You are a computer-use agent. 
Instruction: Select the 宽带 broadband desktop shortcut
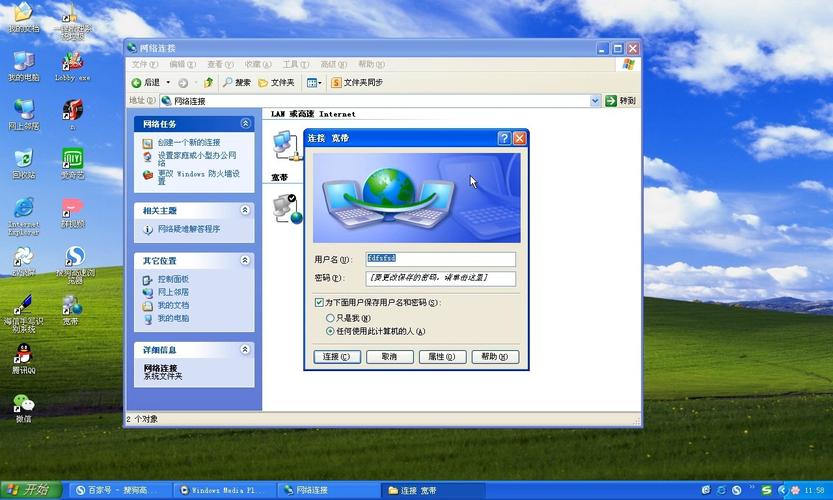point(71,310)
